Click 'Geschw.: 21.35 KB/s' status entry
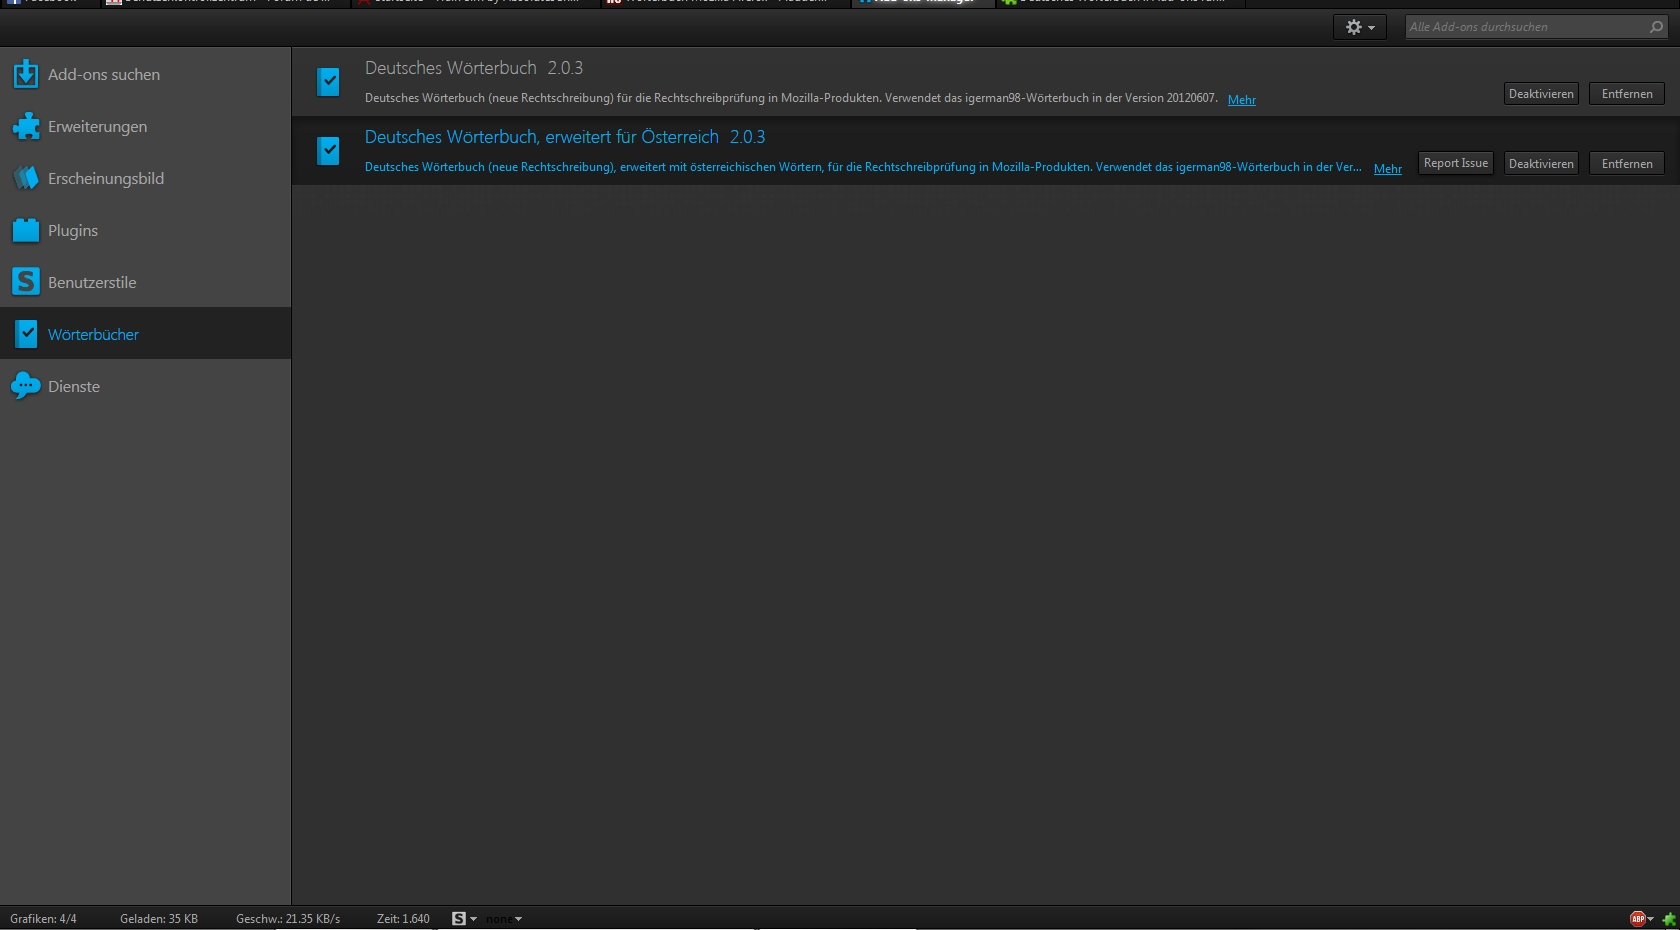1680x930 pixels. (x=288, y=919)
